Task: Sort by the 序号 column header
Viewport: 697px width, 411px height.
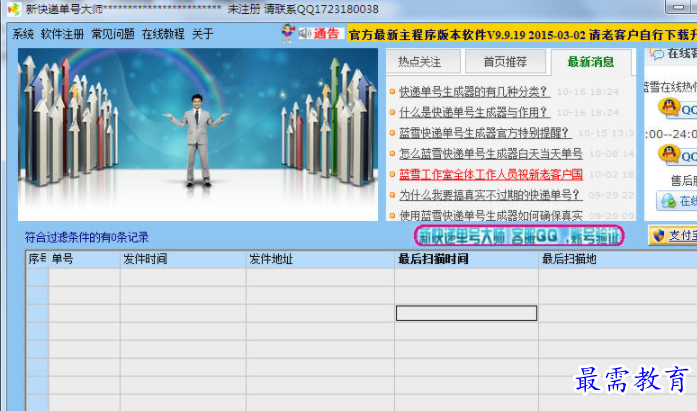Action: [37, 259]
